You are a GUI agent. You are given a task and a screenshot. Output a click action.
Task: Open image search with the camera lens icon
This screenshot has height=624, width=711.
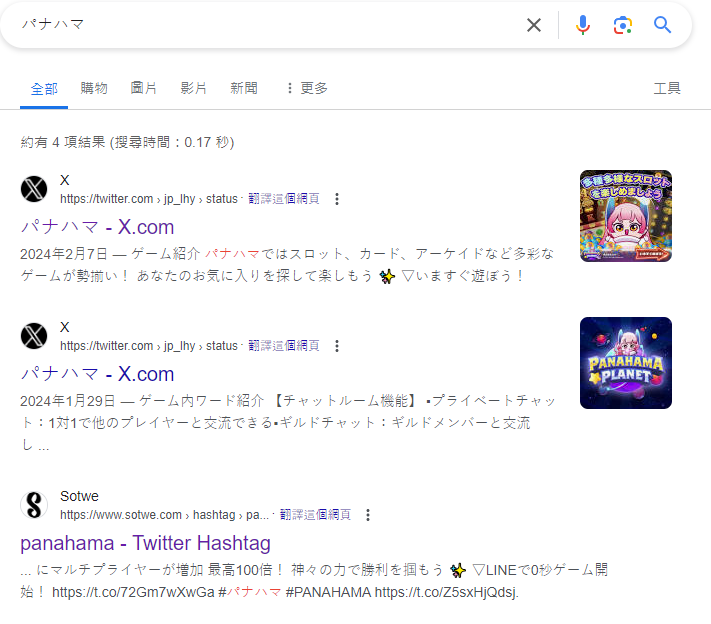coord(623,25)
